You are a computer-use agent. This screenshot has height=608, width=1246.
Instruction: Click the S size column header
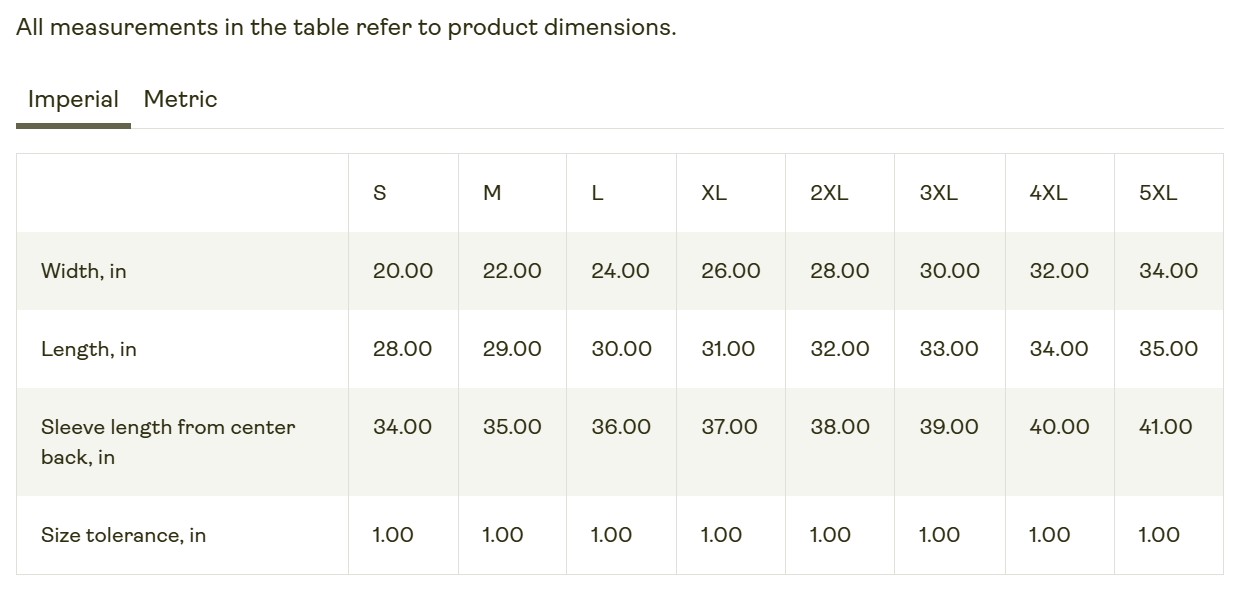[x=380, y=193]
